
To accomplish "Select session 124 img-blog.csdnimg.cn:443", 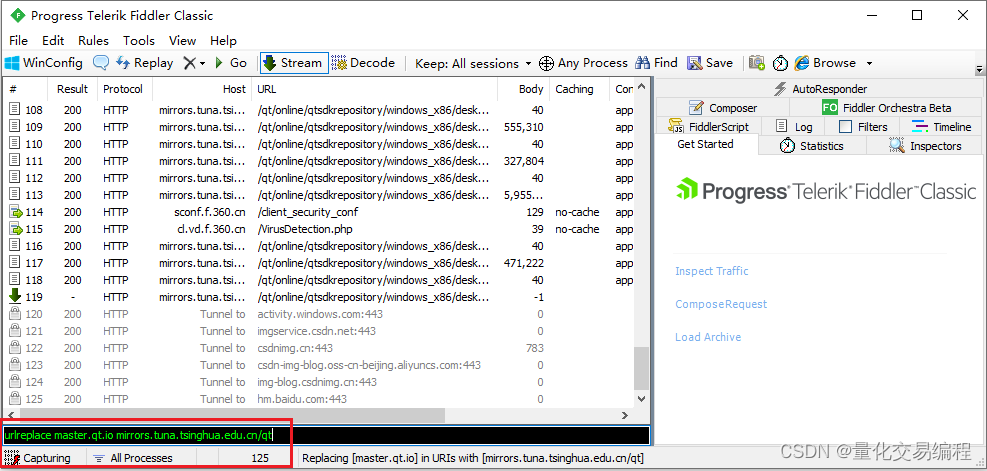I will pyautogui.click(x=321, y=382).
